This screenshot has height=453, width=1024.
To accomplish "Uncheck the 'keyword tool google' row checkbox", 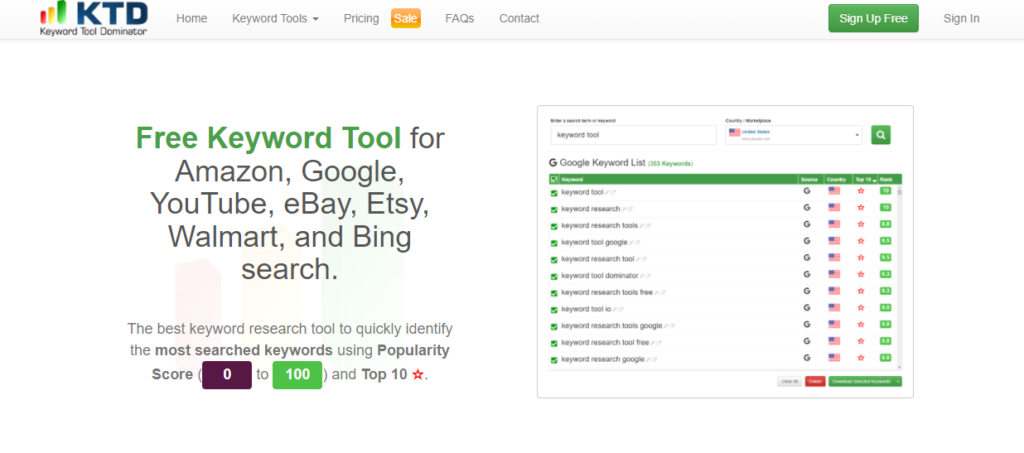I will 554,243.
